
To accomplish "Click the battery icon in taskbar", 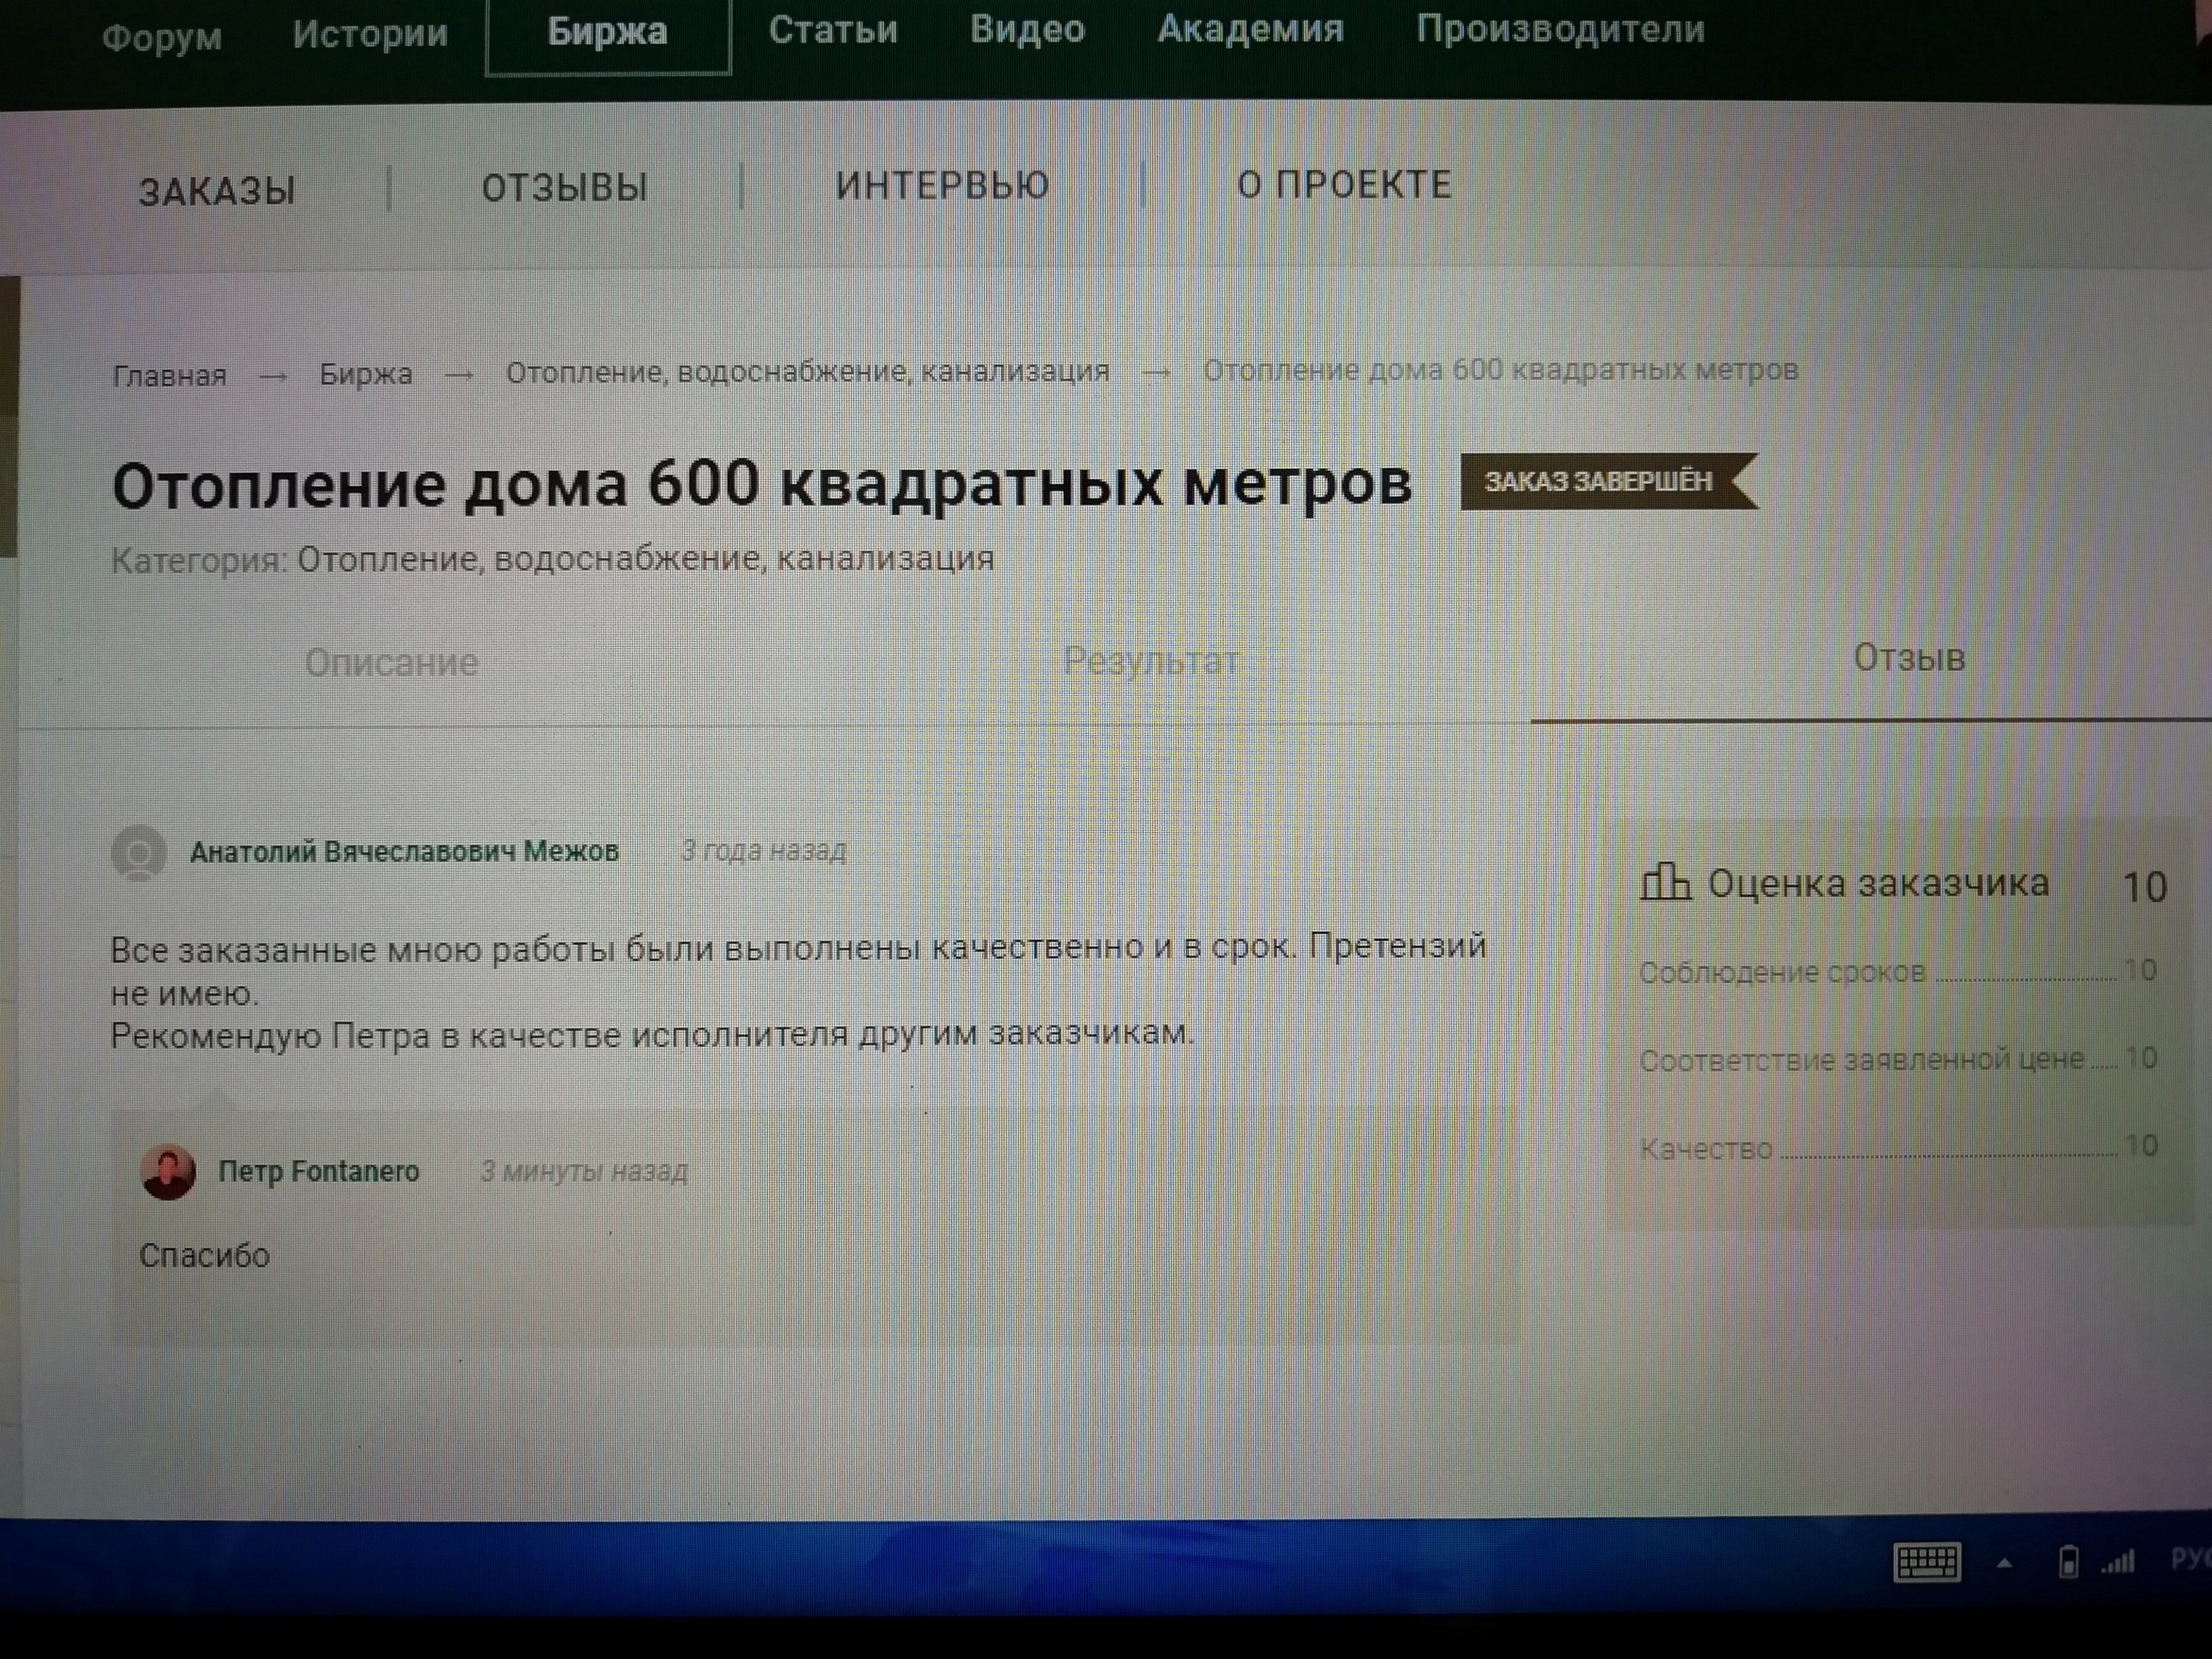I will (2068, 1562).
